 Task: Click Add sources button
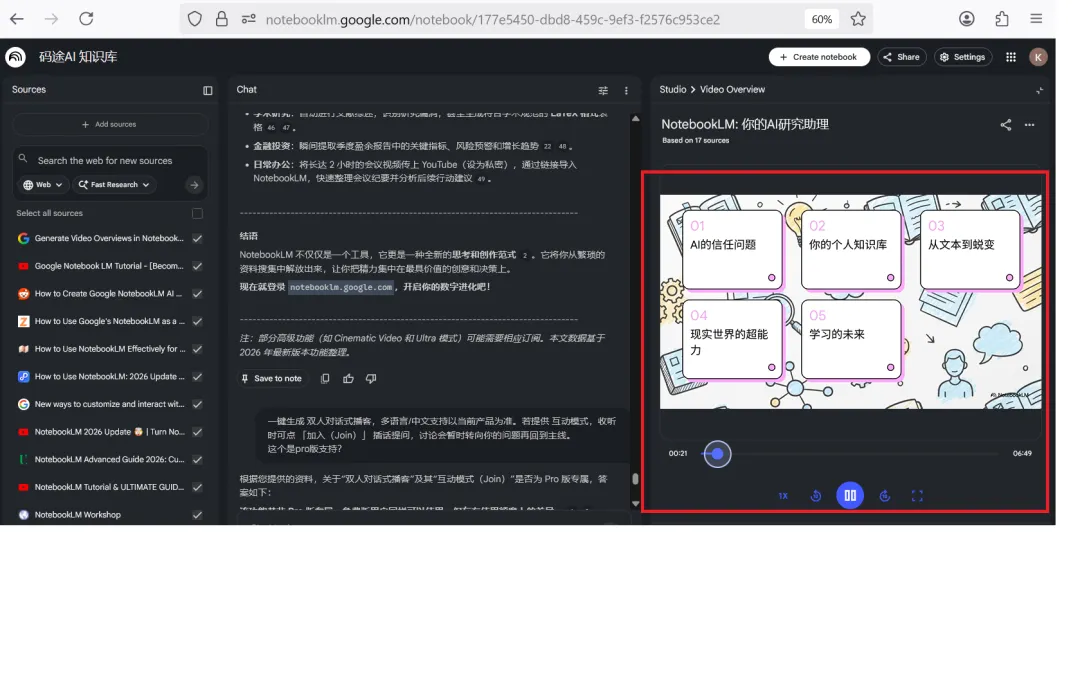110,125
